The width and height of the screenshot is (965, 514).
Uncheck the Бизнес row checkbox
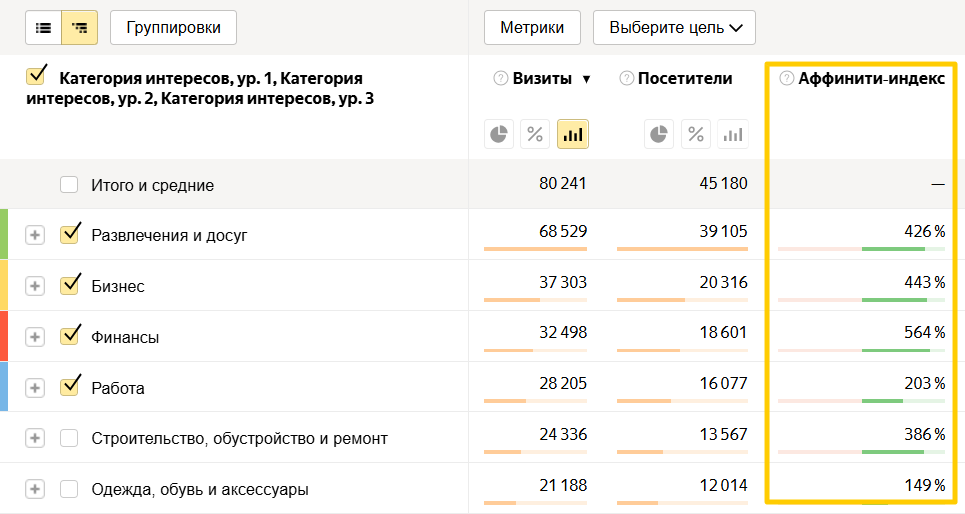click(x=69, y=285)
